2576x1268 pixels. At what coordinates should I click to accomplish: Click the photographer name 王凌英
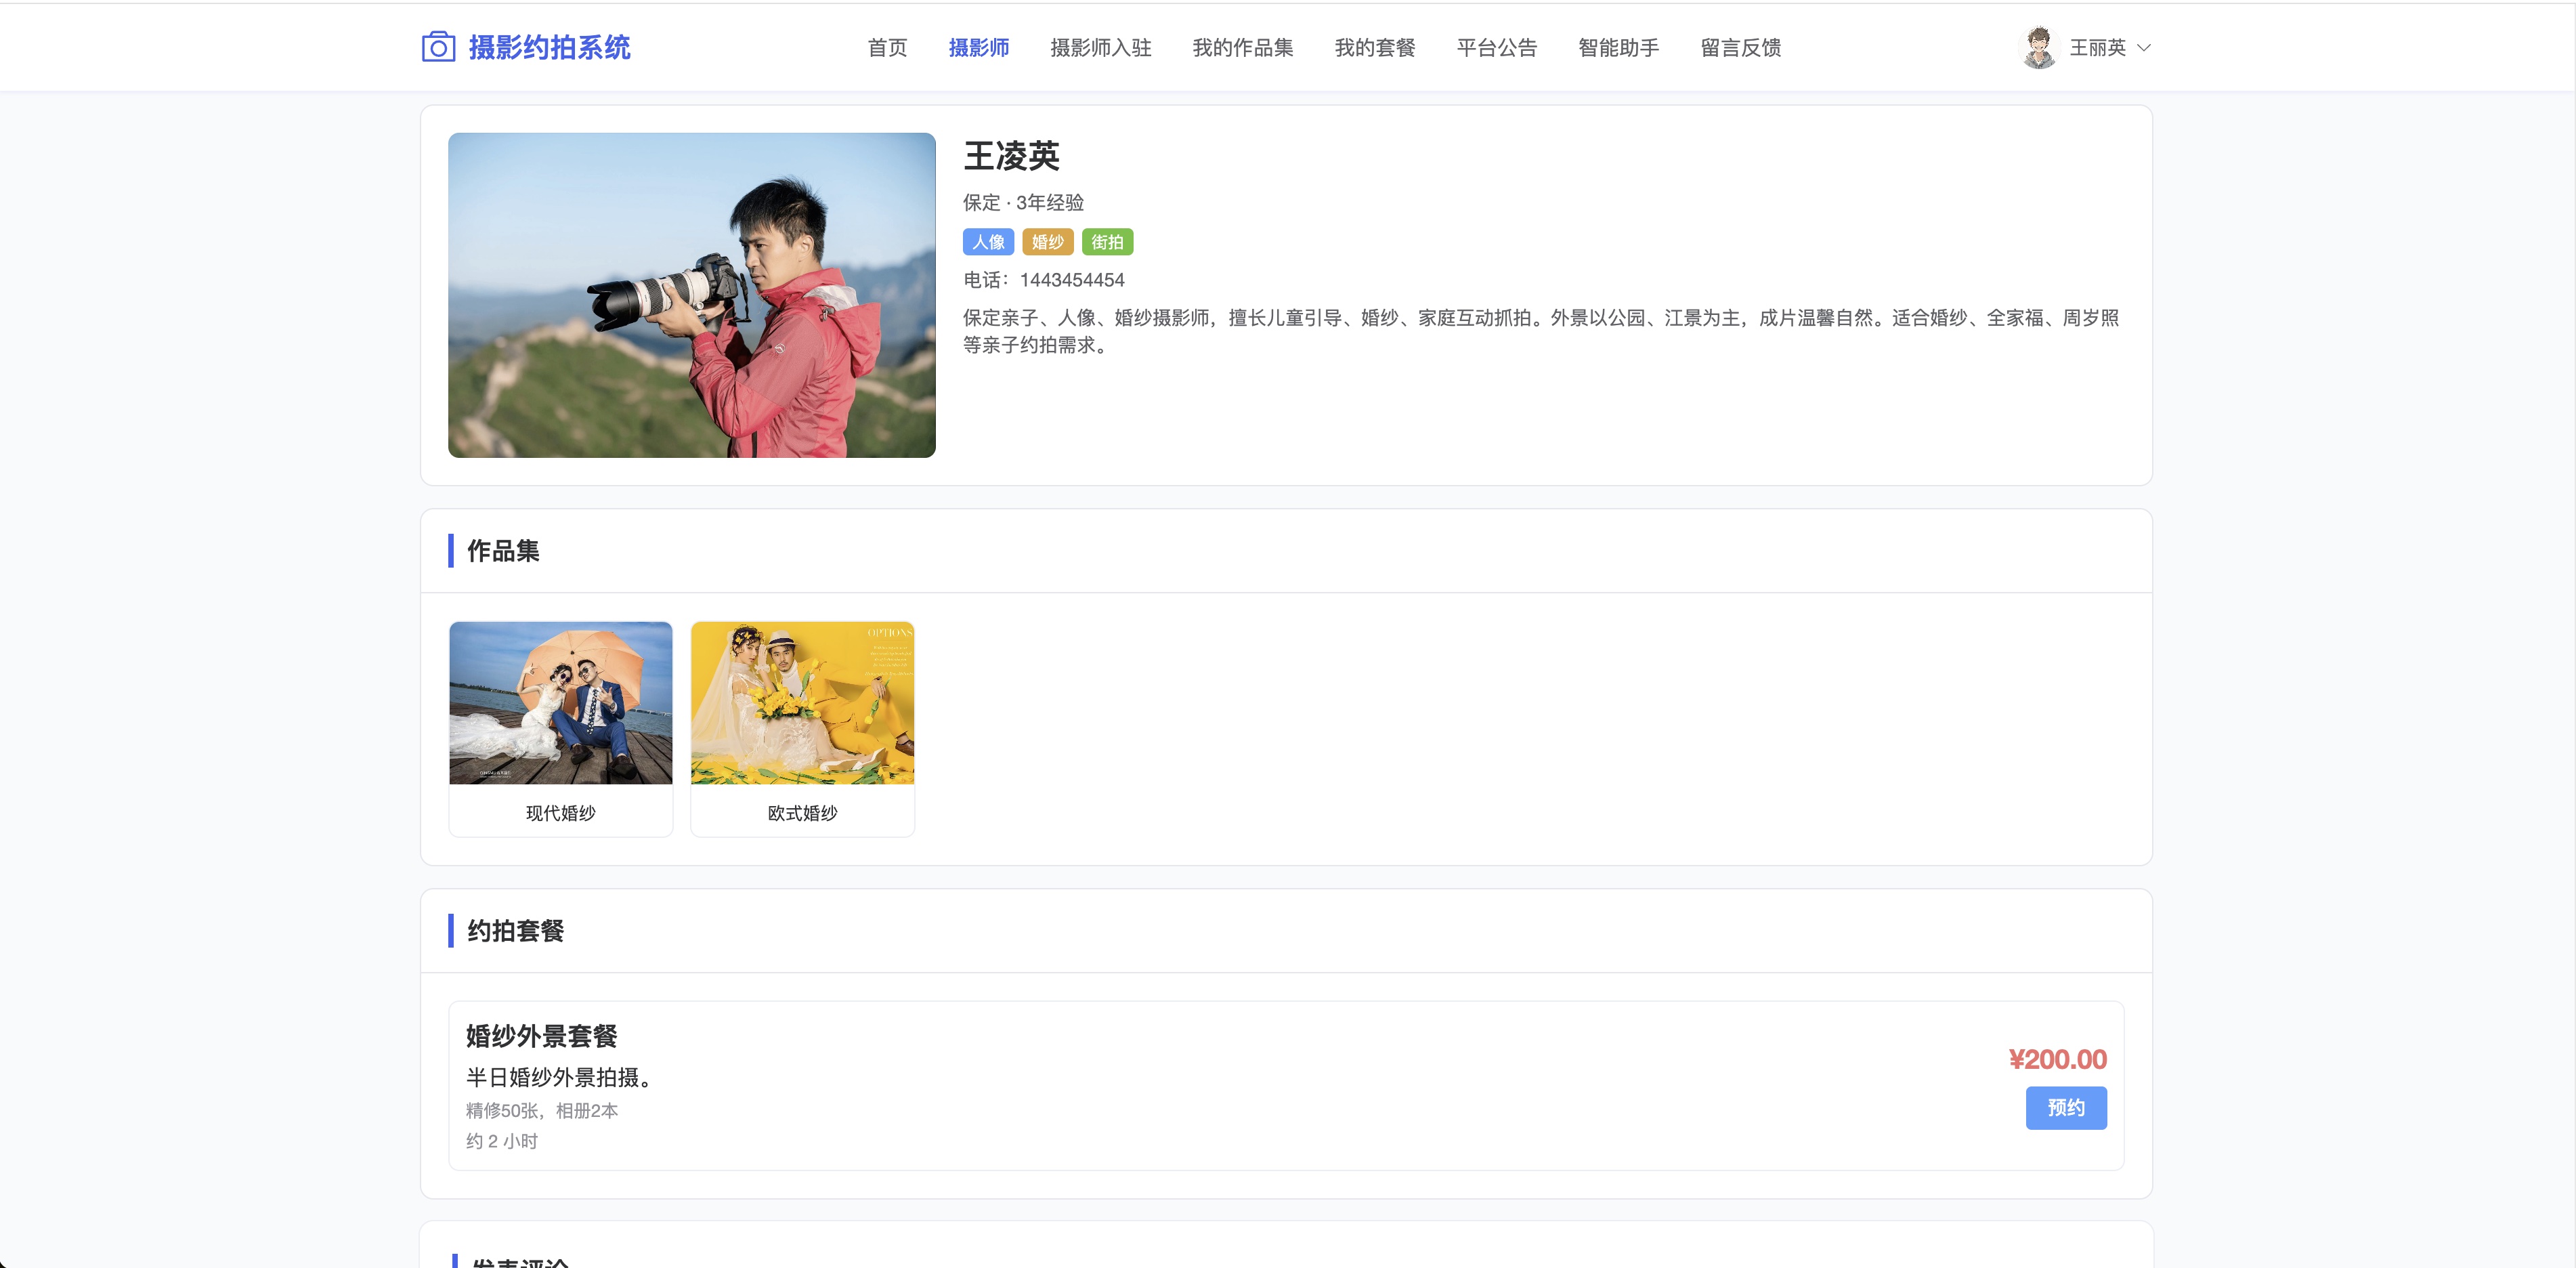(x=1011, y=155)
